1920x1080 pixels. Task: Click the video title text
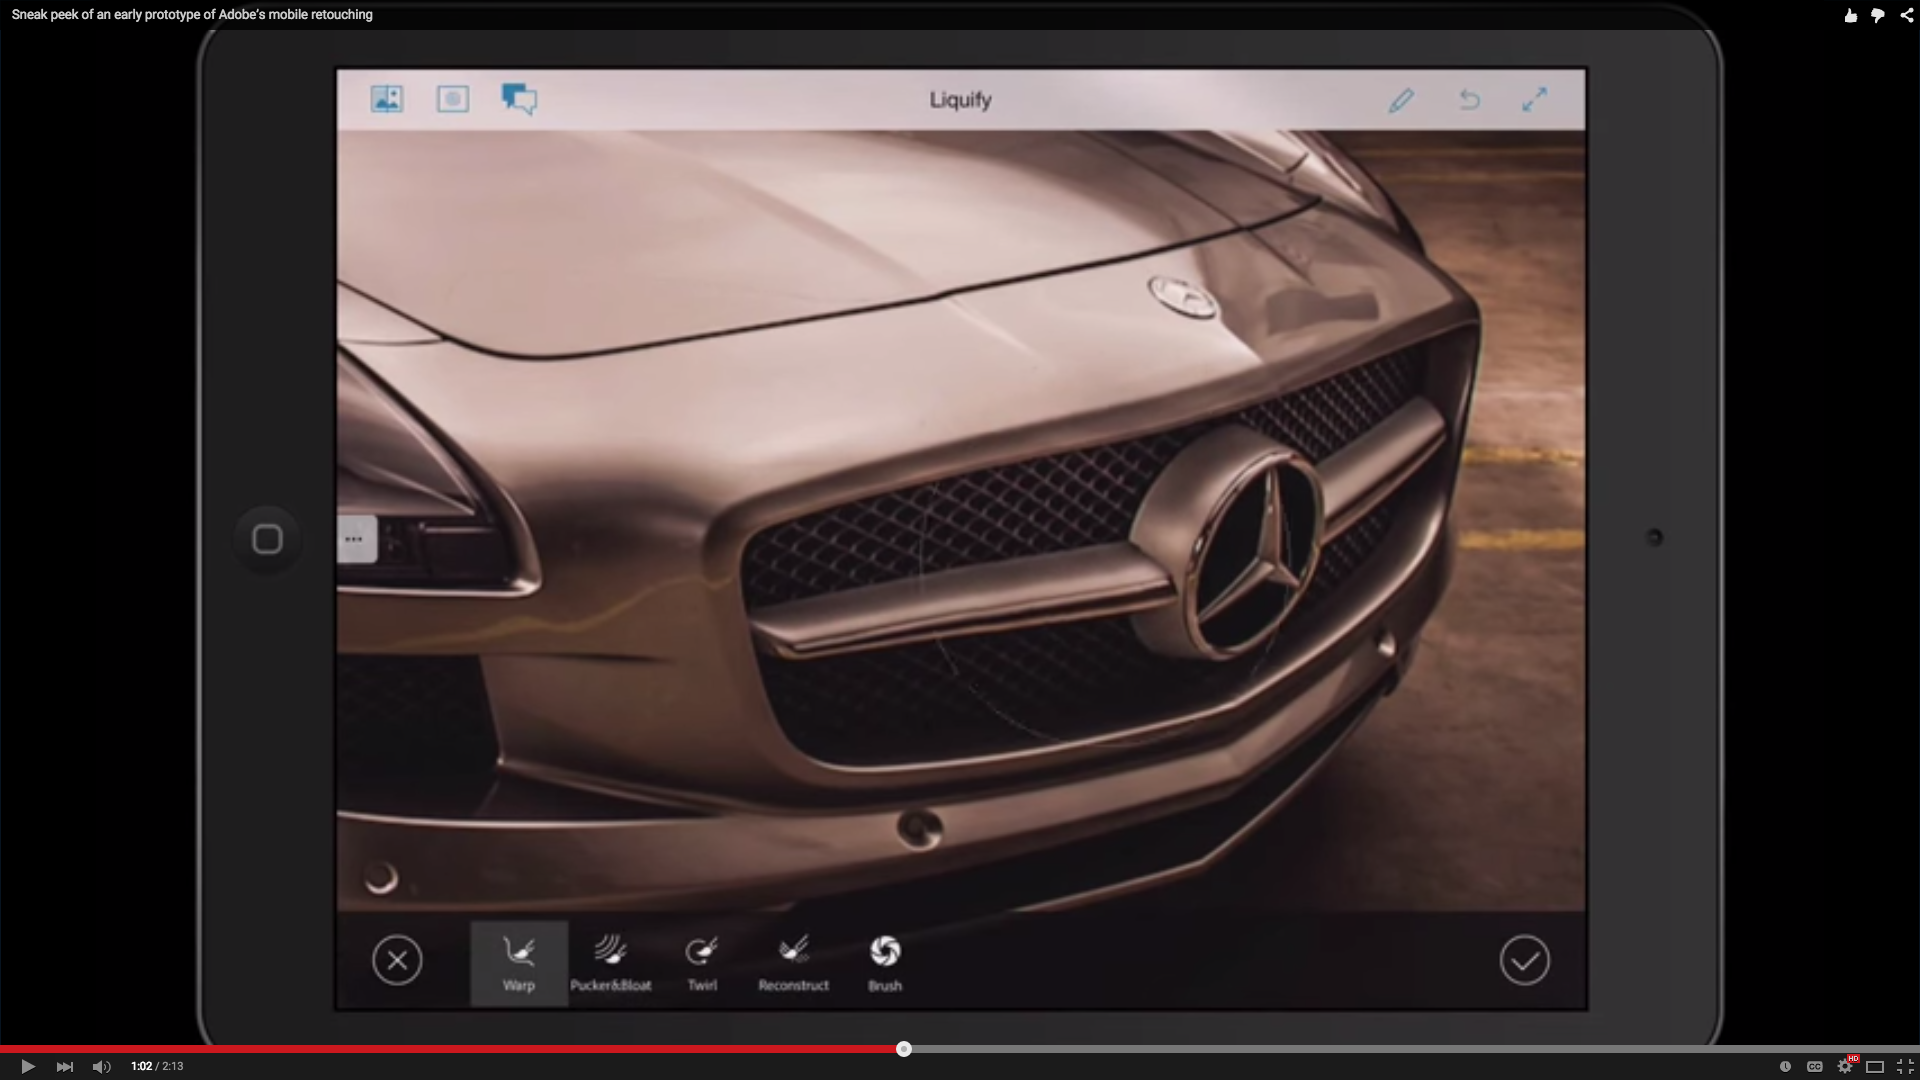pyautogui.click(x=192, y=15)
